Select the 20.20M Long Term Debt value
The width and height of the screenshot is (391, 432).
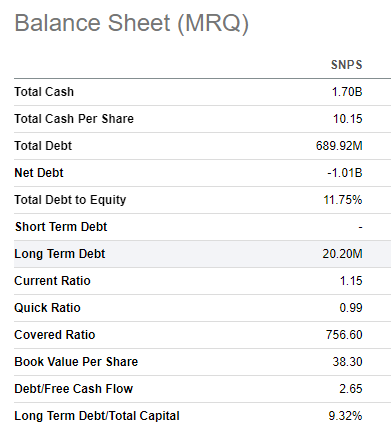[x=342, y=254]
